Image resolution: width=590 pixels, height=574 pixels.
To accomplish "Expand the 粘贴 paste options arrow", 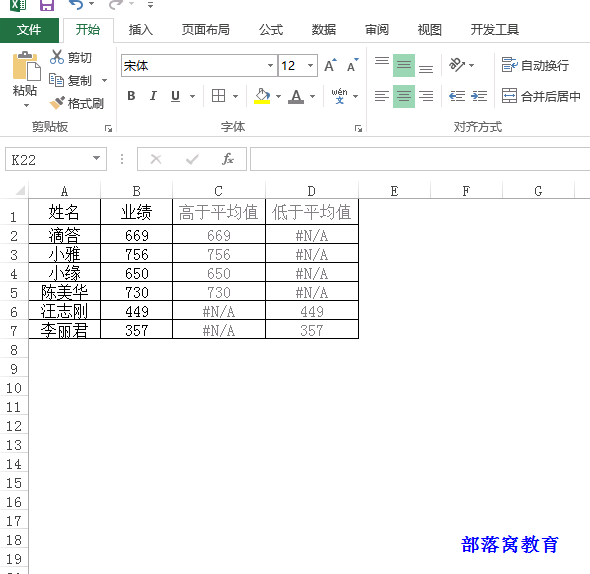I will (26, 106).
